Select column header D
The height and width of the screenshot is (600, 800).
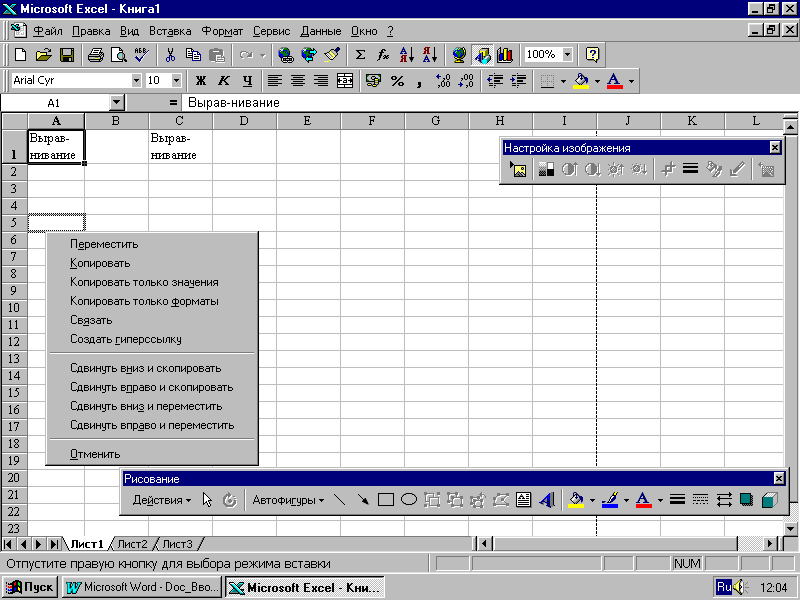tap(244, 121)
